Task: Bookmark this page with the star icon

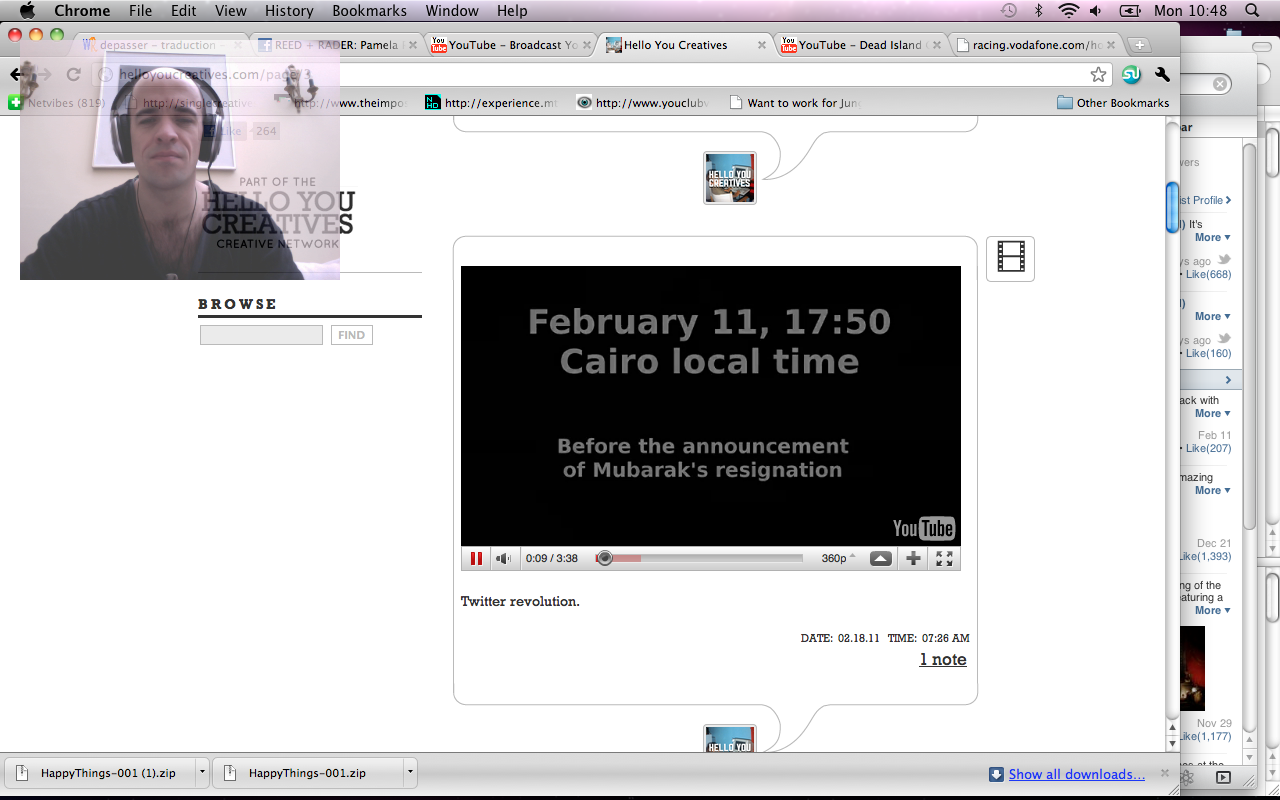Action: pyautogui.click(x=1098, y=75)
